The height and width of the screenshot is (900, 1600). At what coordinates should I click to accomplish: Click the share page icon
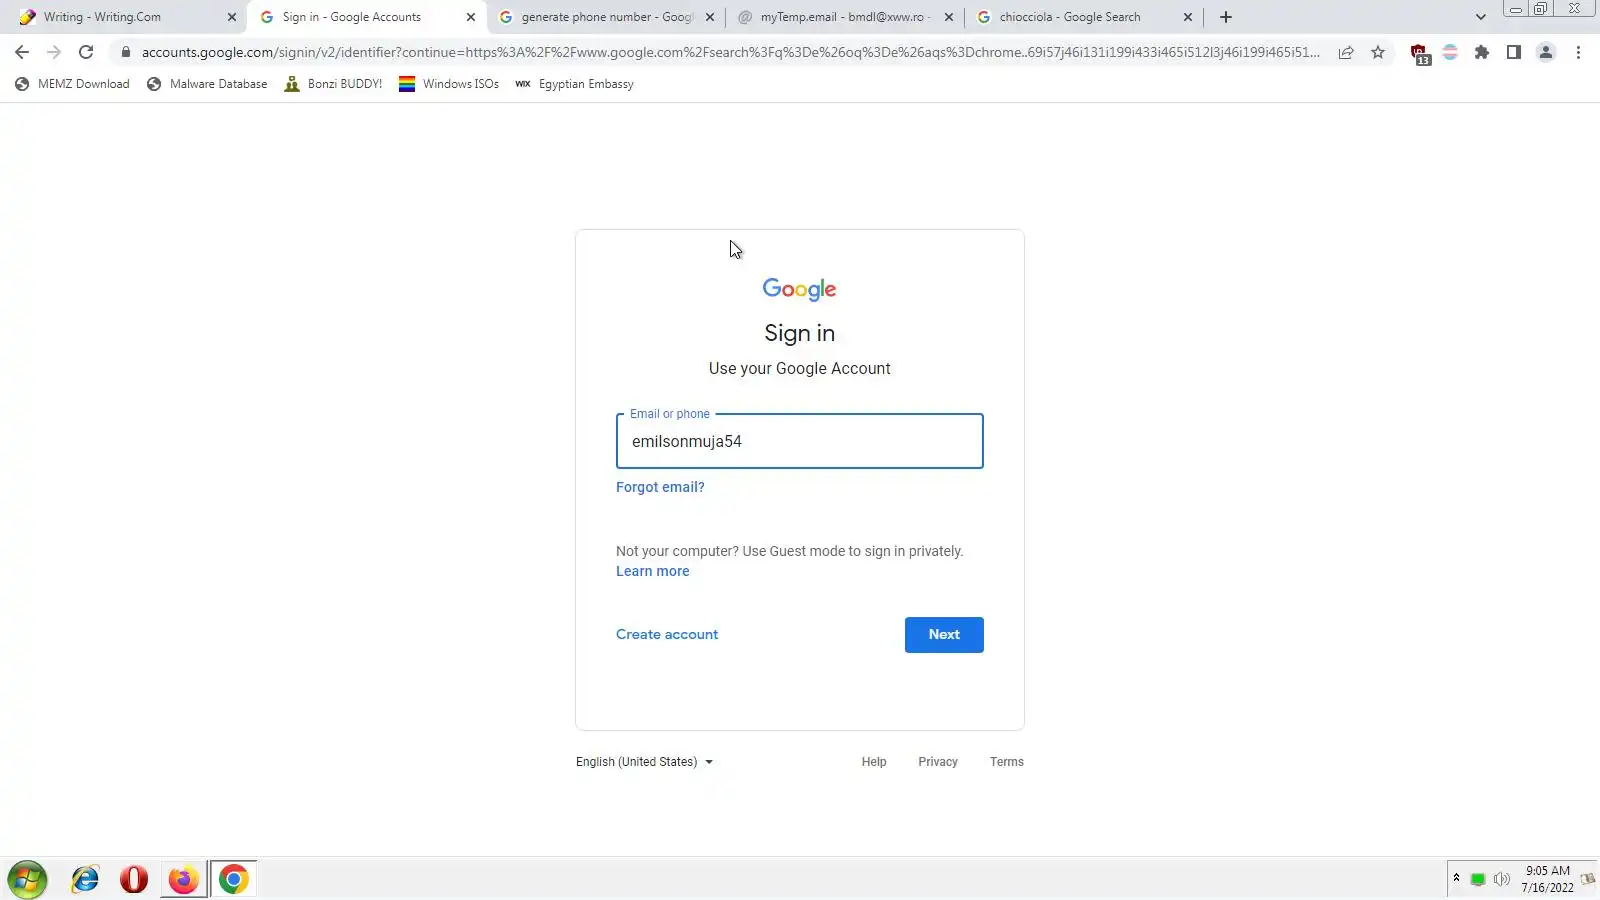tap(1346, 52)
